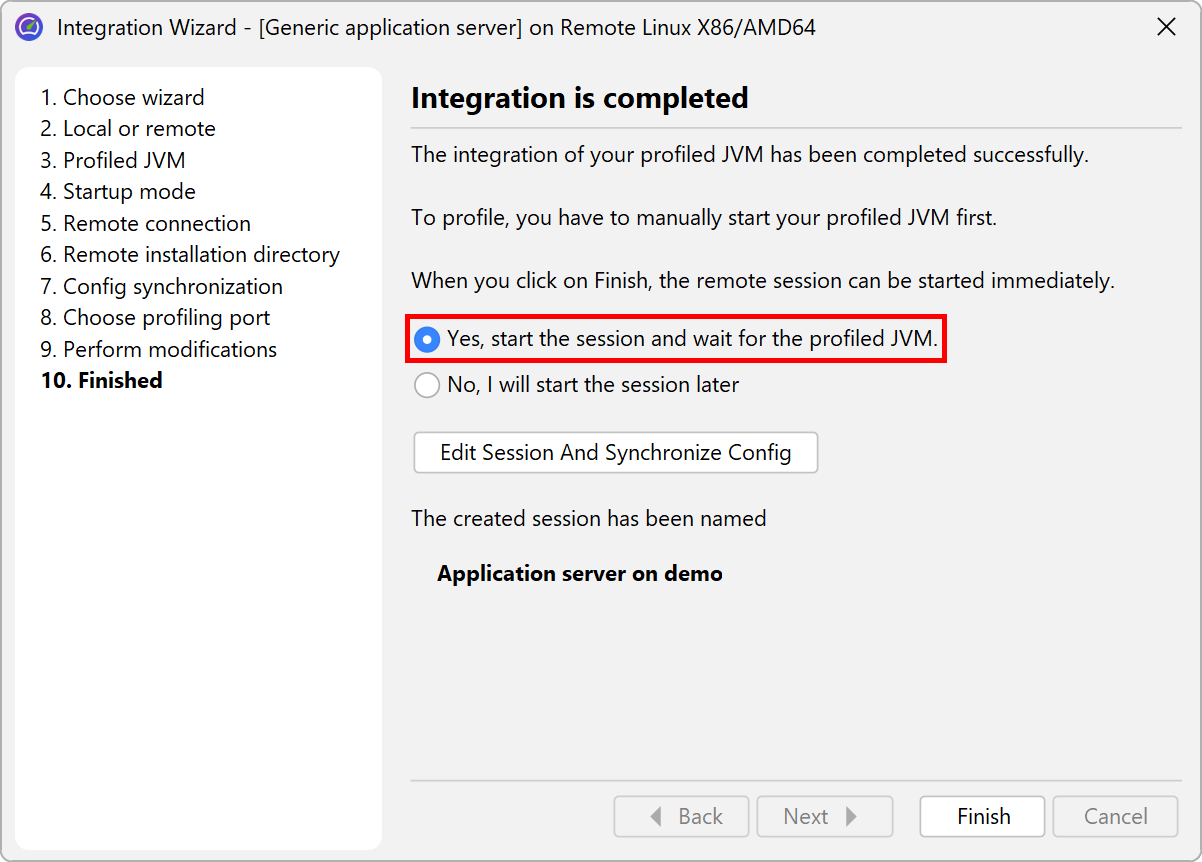Jump to step 4 Startup mode
1202x862 pixels.
pyautogui.click(x=117, y=192)
